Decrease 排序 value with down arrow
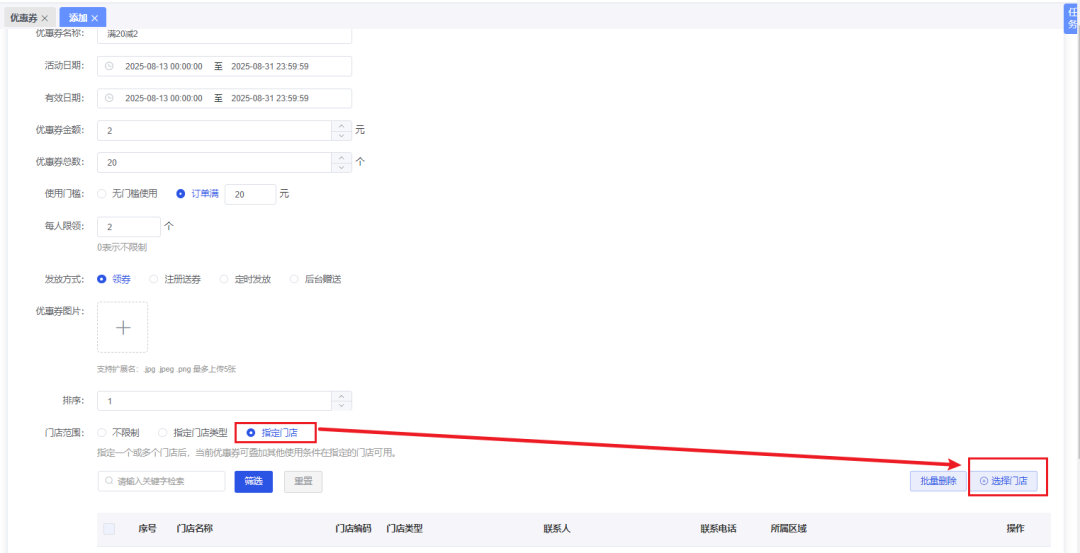Viewport: 1080px width, 553px height. coord(342,406)
